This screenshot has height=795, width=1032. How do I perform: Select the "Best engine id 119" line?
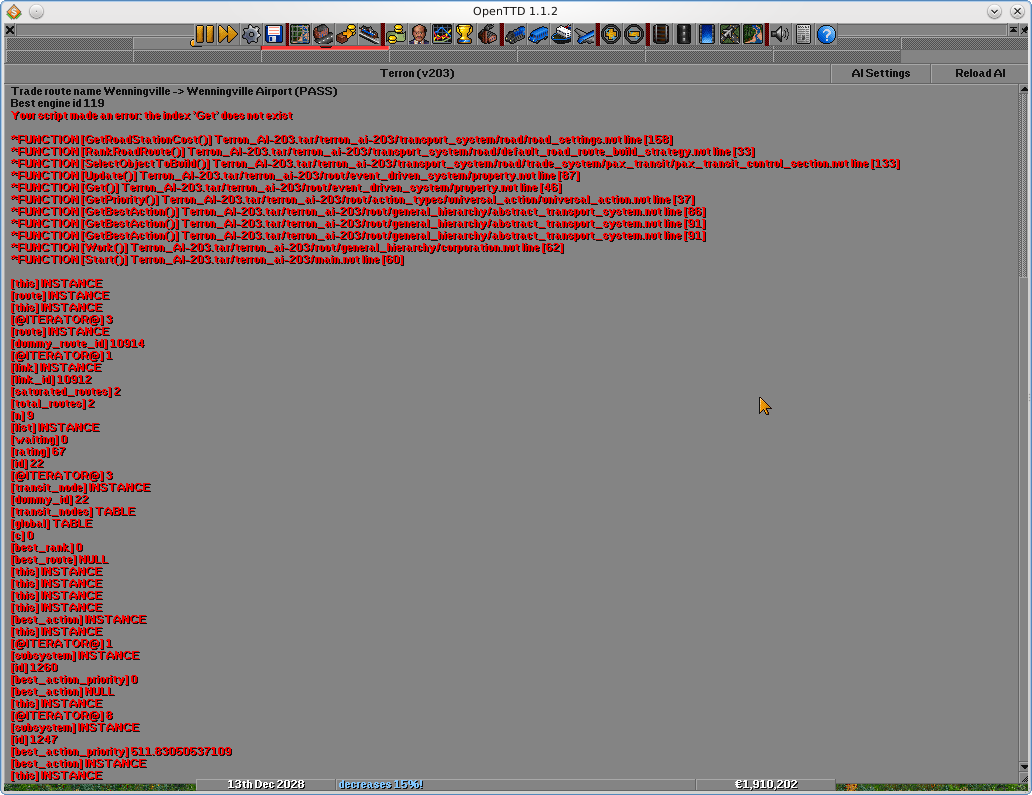[57, 103]
